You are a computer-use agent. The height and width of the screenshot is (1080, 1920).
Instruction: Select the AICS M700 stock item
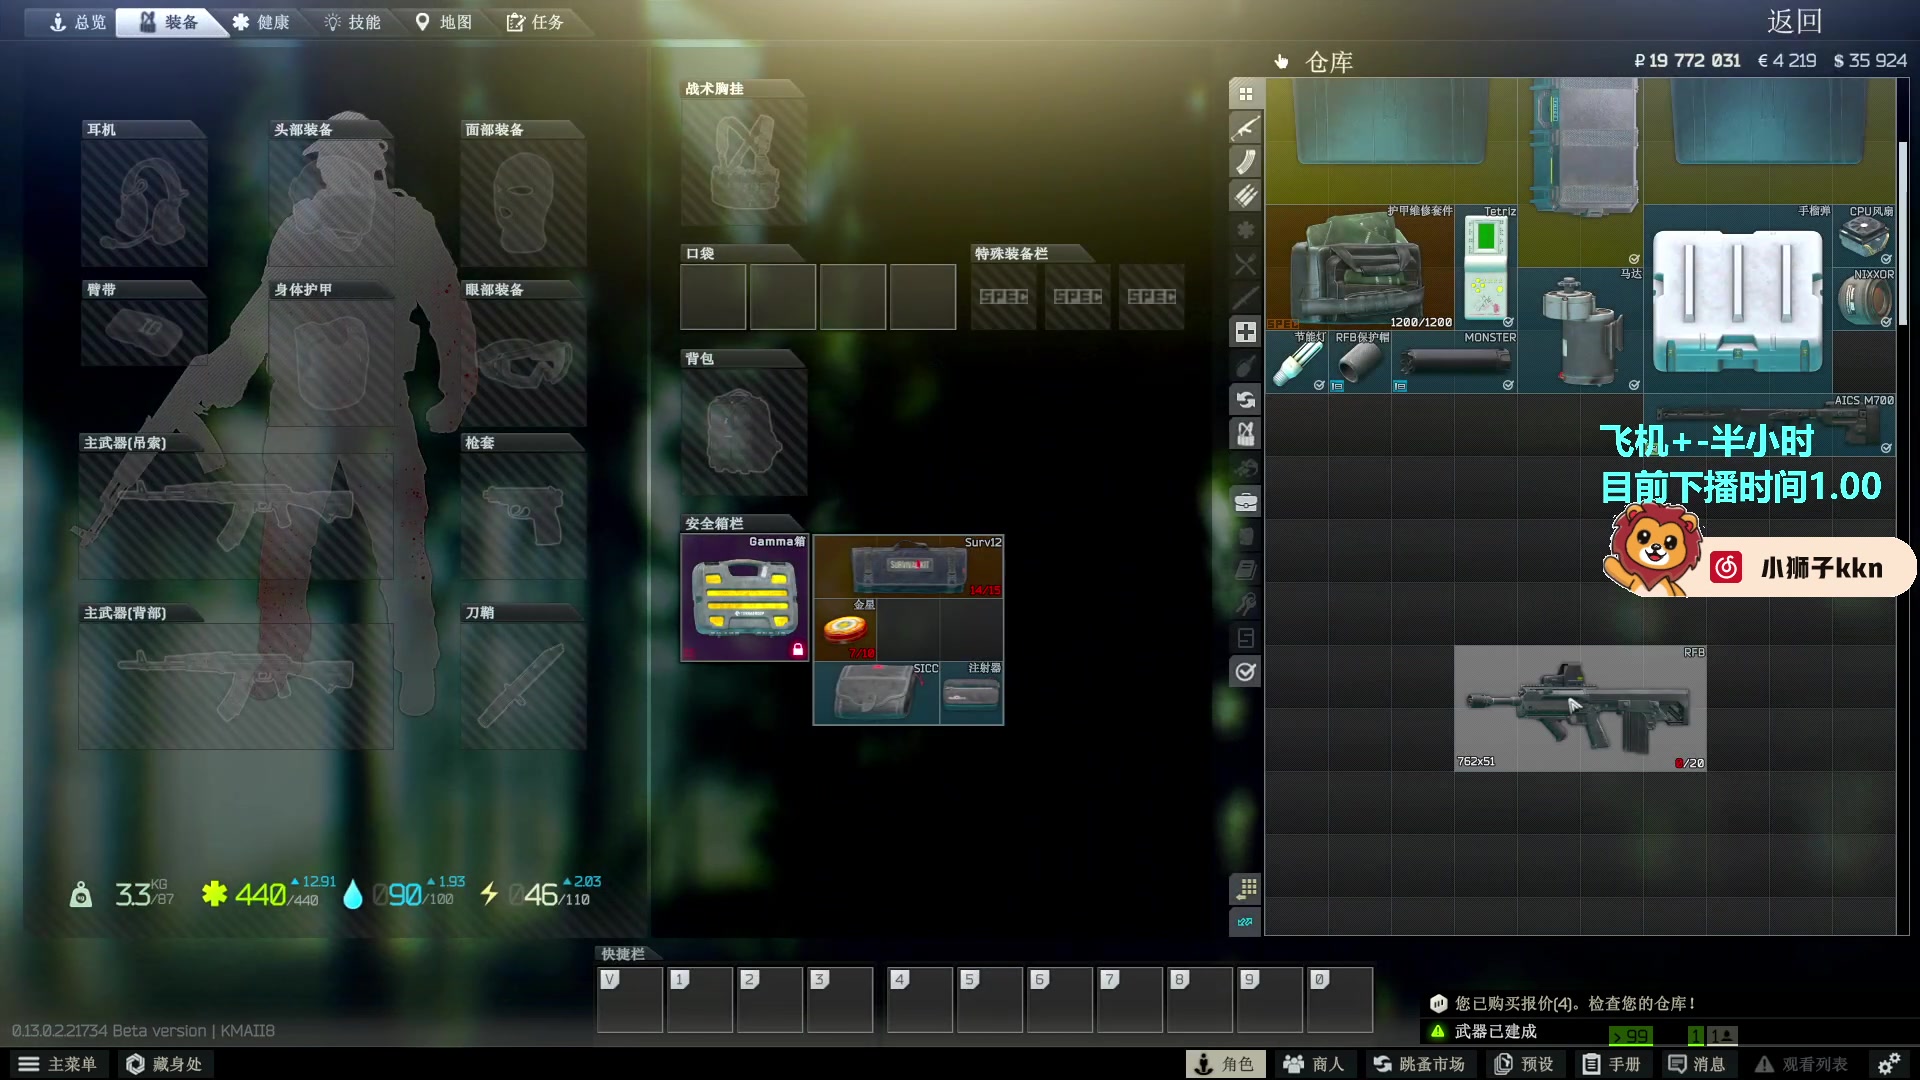[1770, 425]
